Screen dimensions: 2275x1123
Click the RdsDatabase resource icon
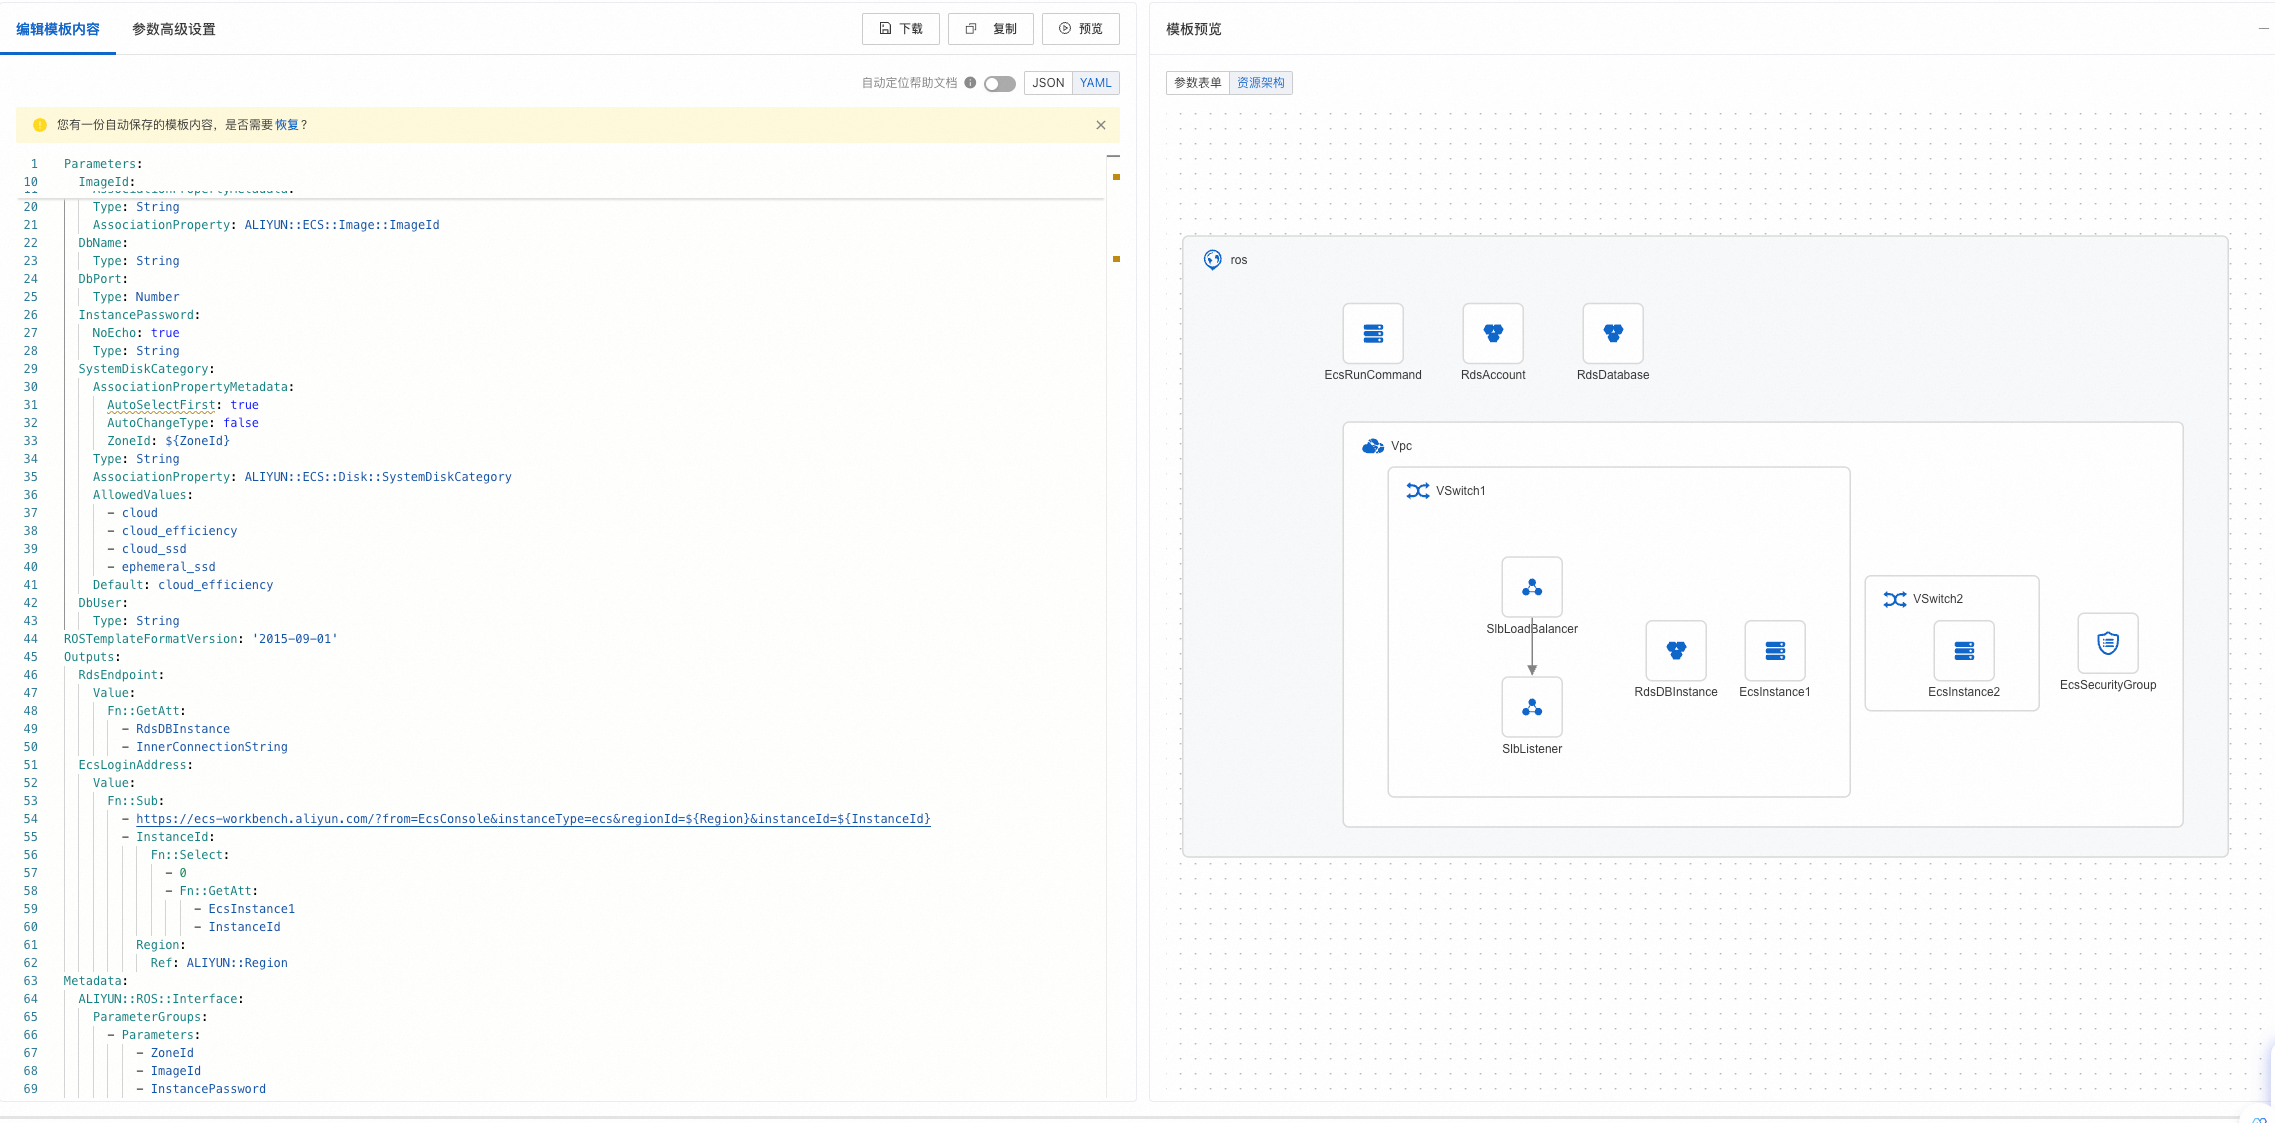[x=1612, y=334]
